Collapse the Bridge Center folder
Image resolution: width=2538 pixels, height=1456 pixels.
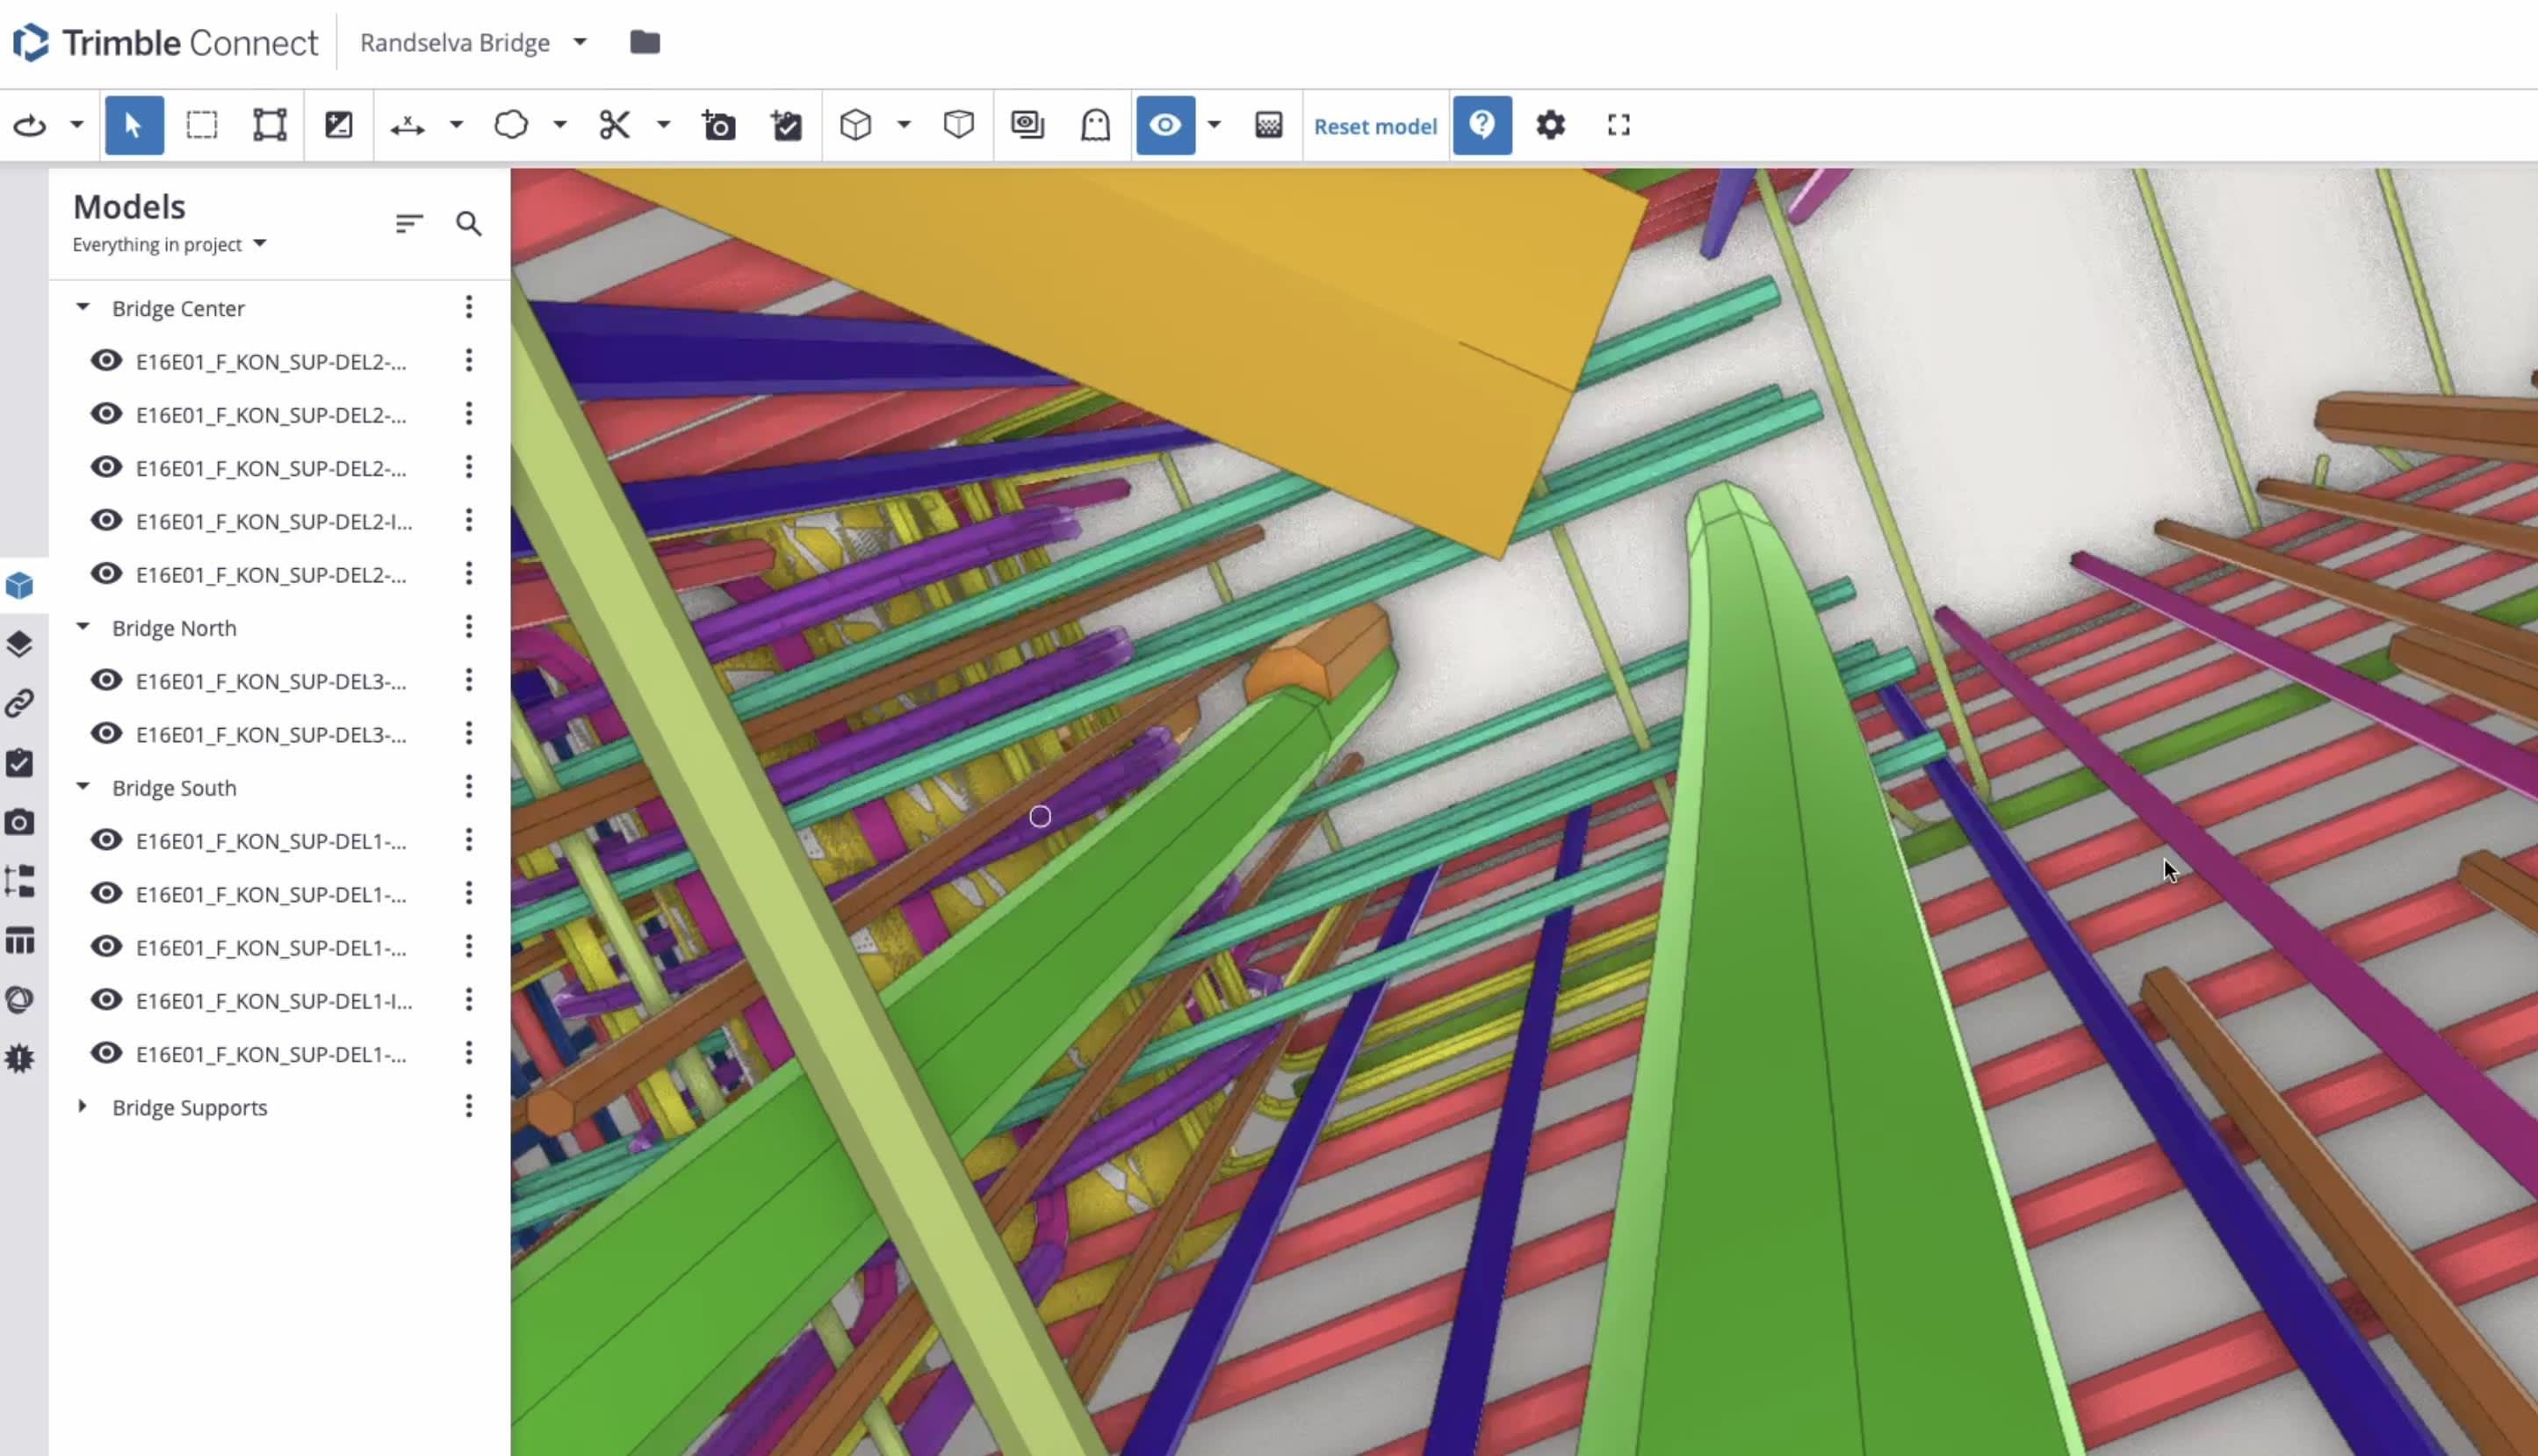pos(83,308)
